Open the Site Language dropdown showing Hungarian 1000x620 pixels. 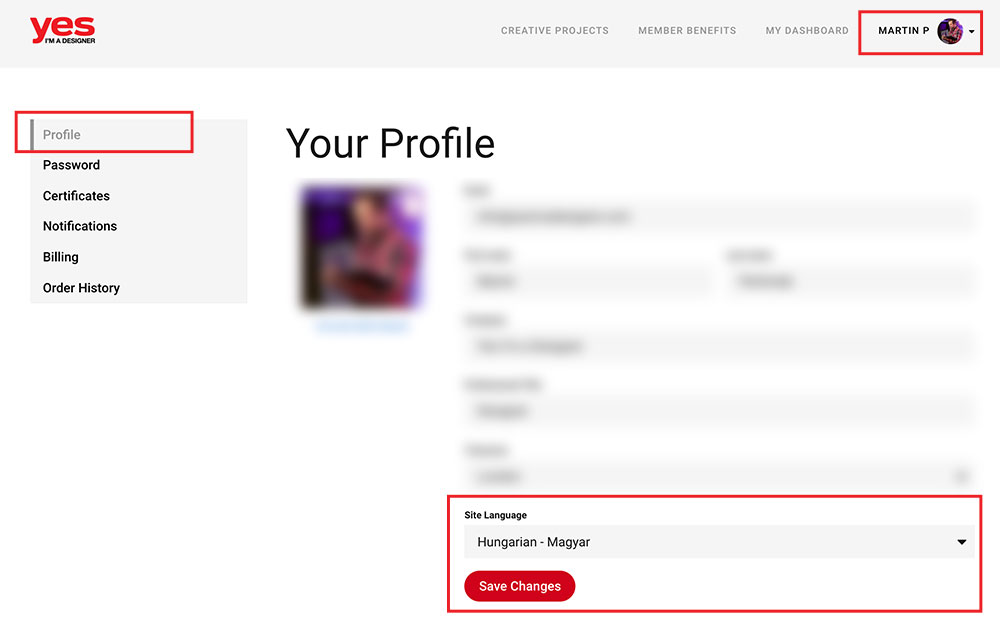pos(710,542)
